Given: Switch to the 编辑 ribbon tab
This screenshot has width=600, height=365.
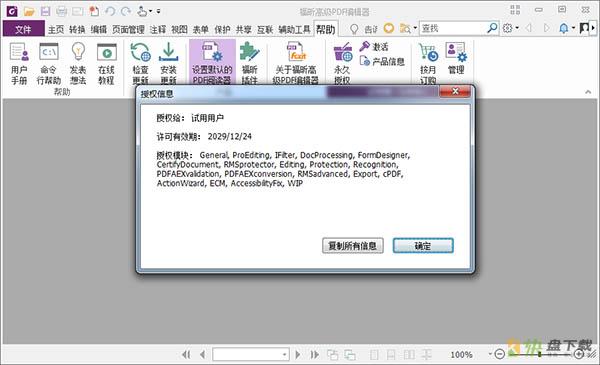Looking at the screenshot, I should (99, 29).
